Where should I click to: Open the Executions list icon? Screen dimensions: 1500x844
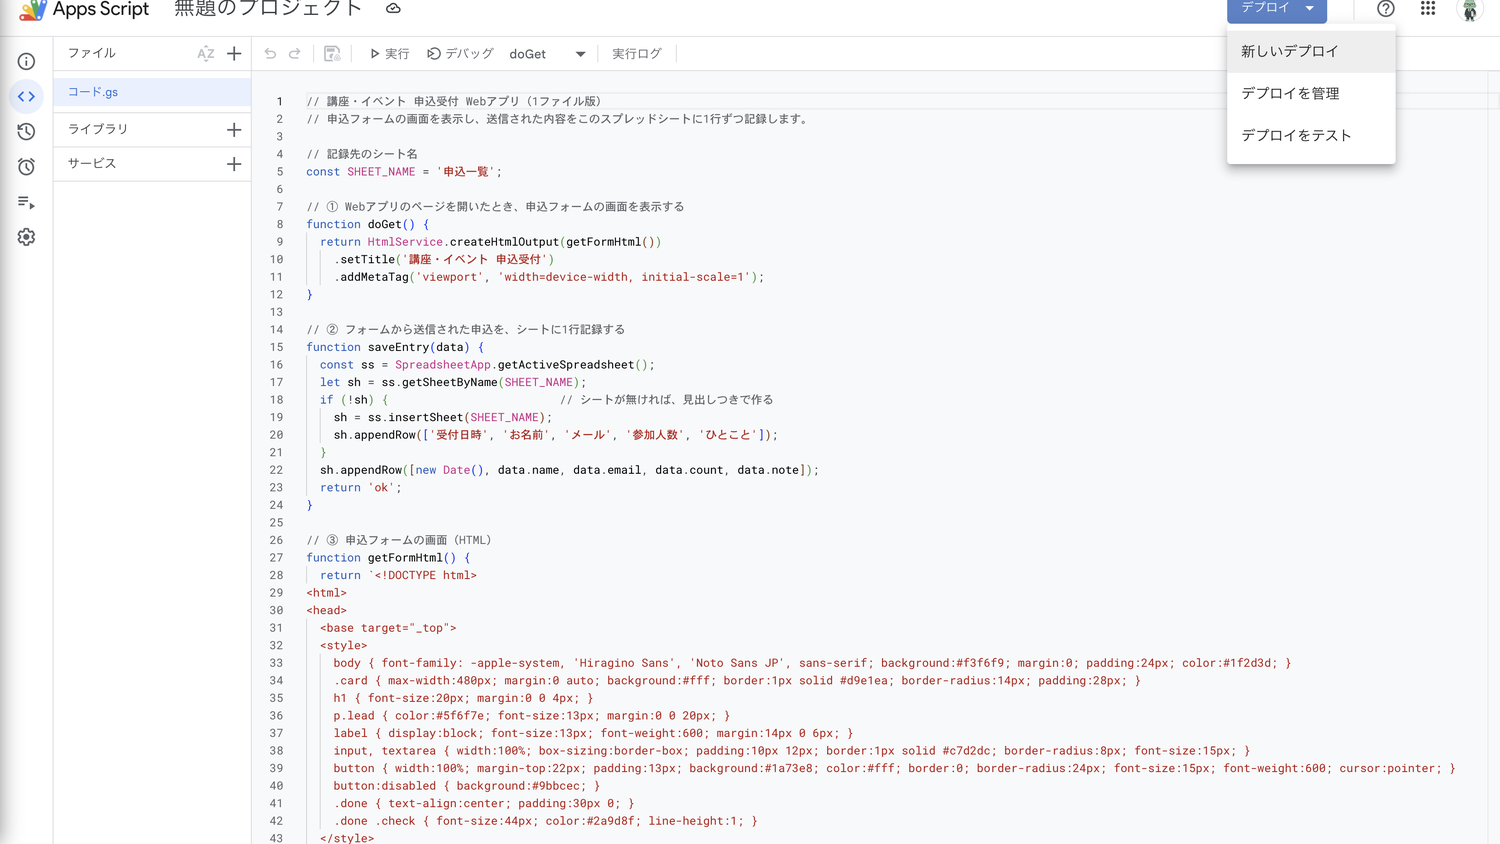pyautogui.click(x=26, y=202)
